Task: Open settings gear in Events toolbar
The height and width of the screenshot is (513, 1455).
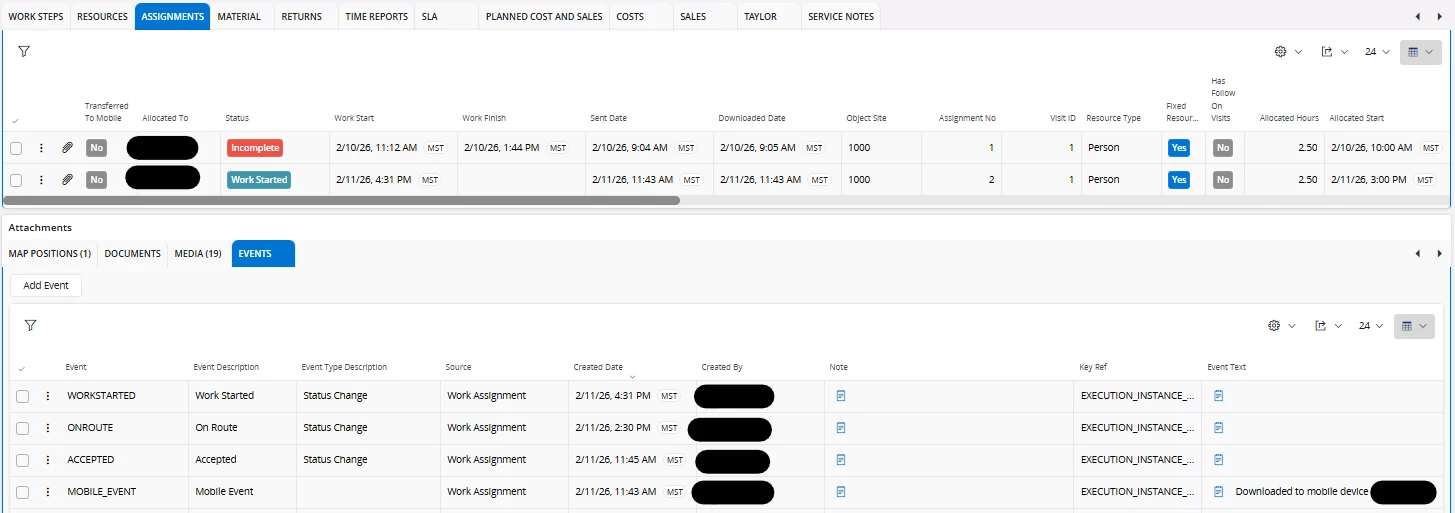Action: tap(1273, 326)
